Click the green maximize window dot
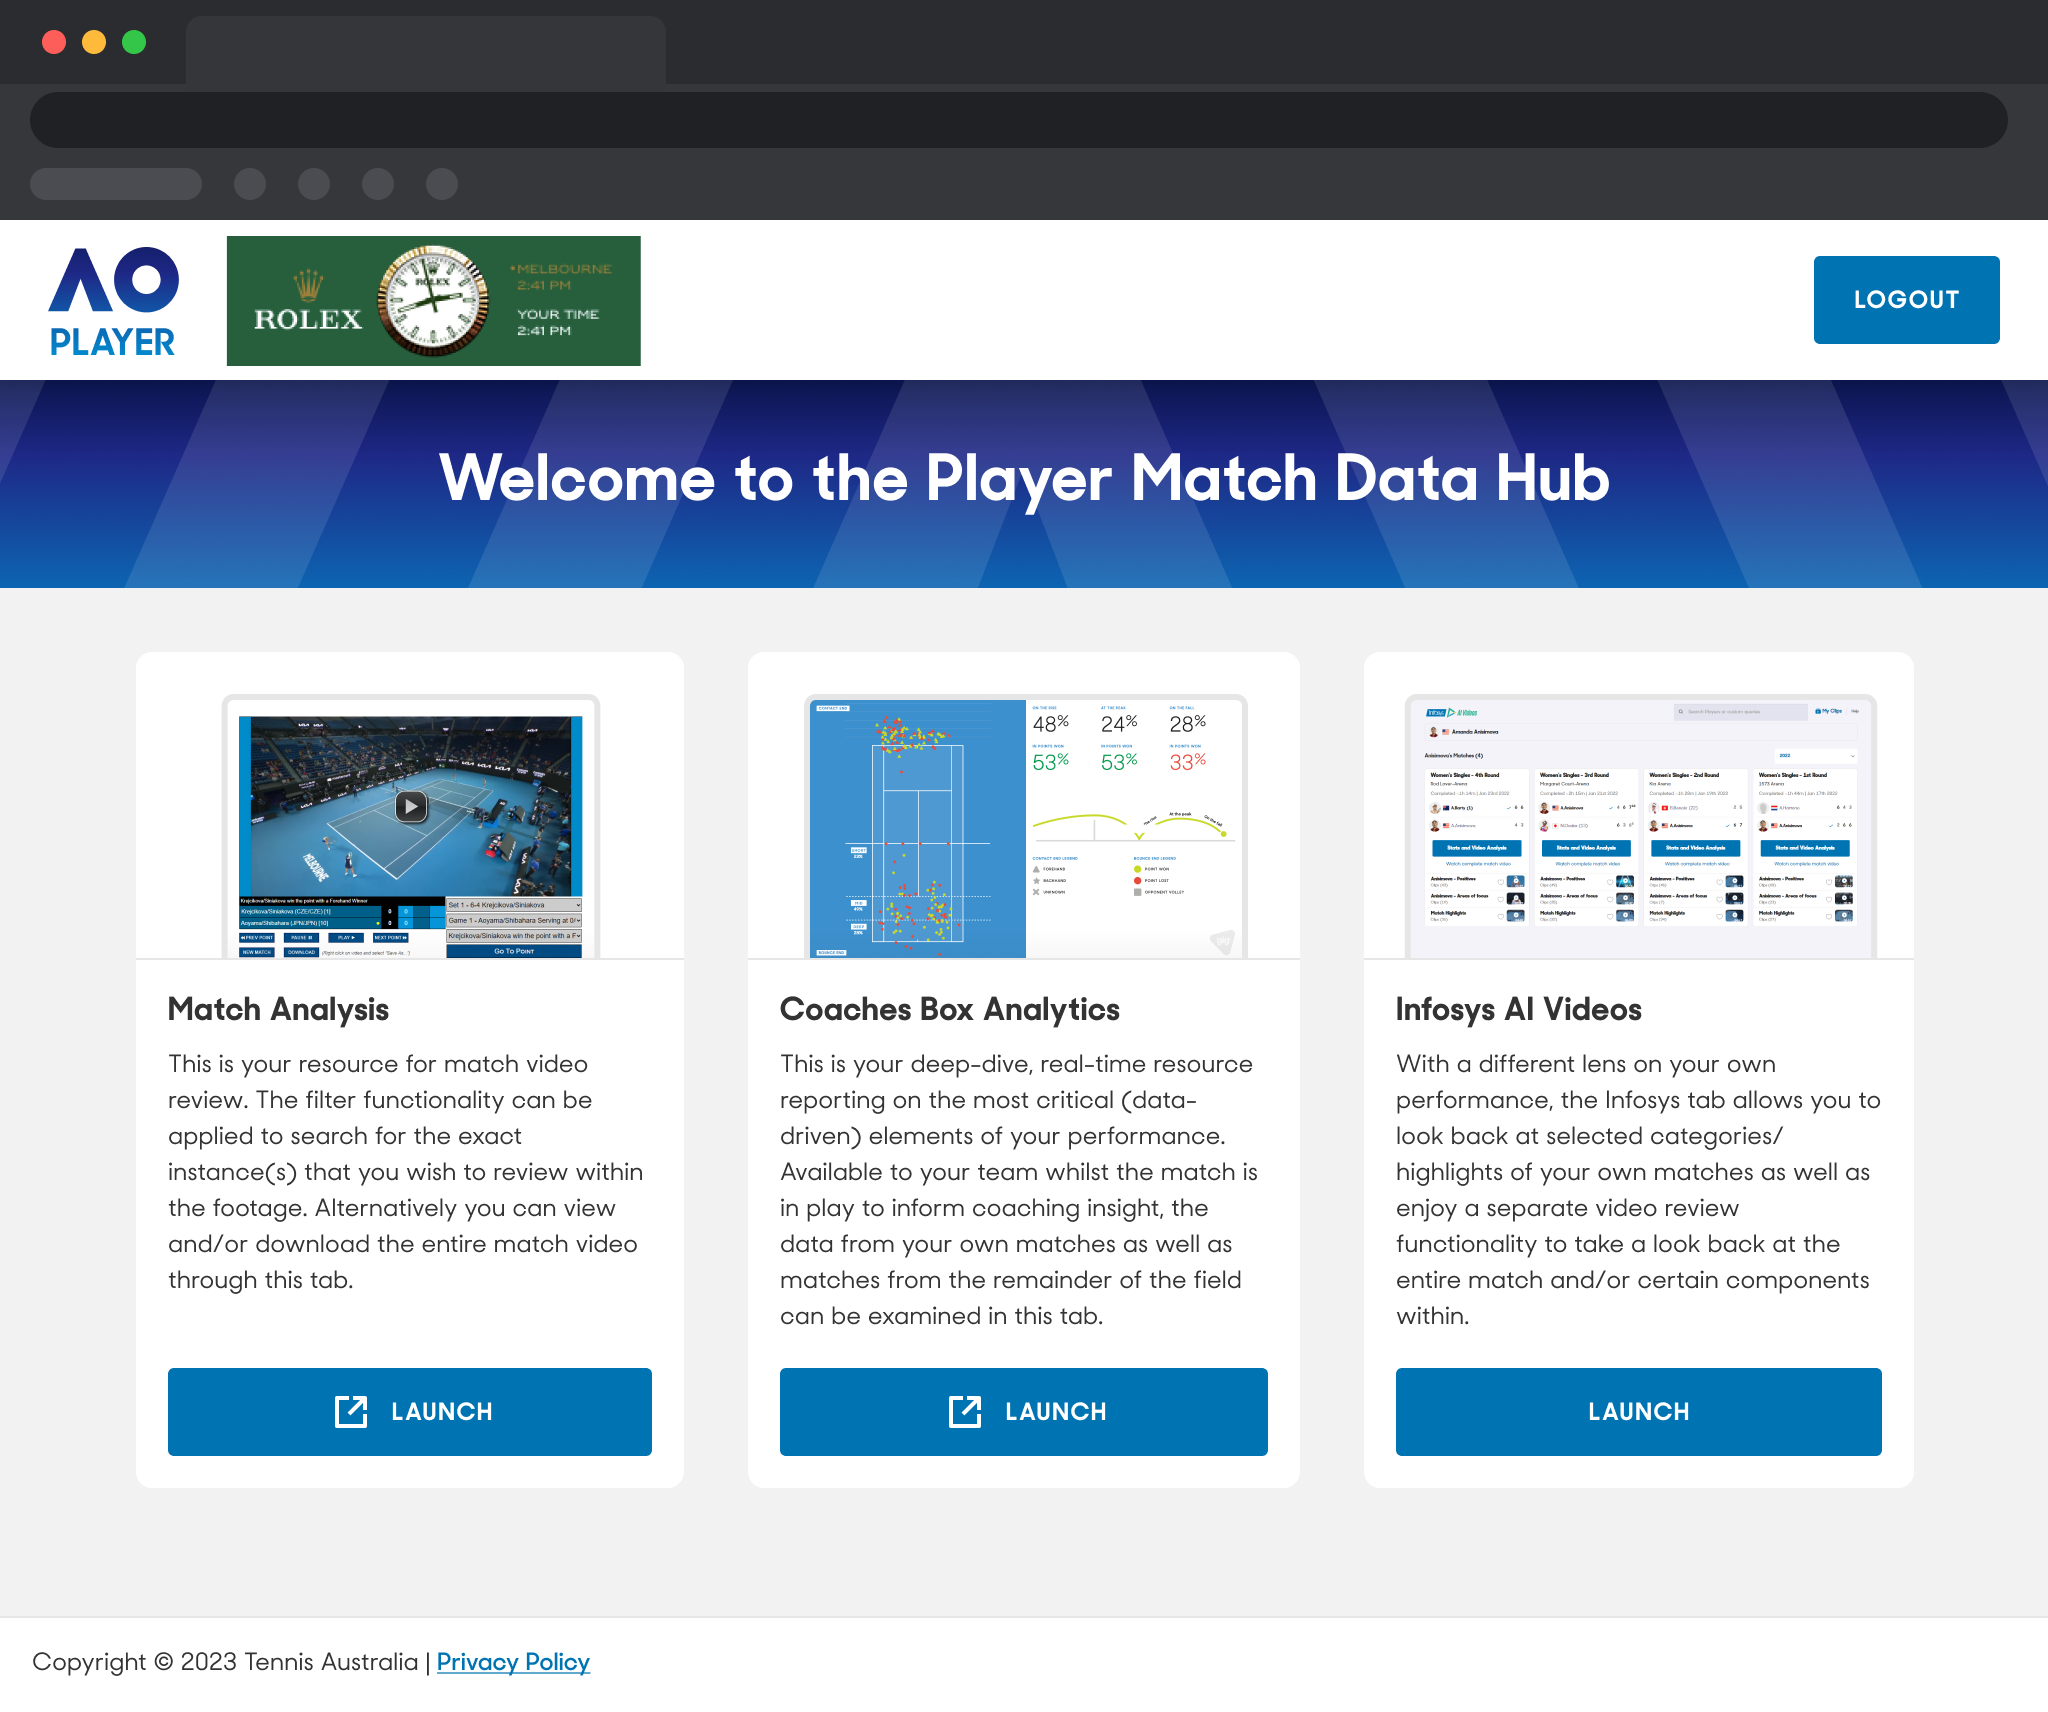Viewport: 2048px width, 1712px height. pyautogui.click(x=134, y=42)
